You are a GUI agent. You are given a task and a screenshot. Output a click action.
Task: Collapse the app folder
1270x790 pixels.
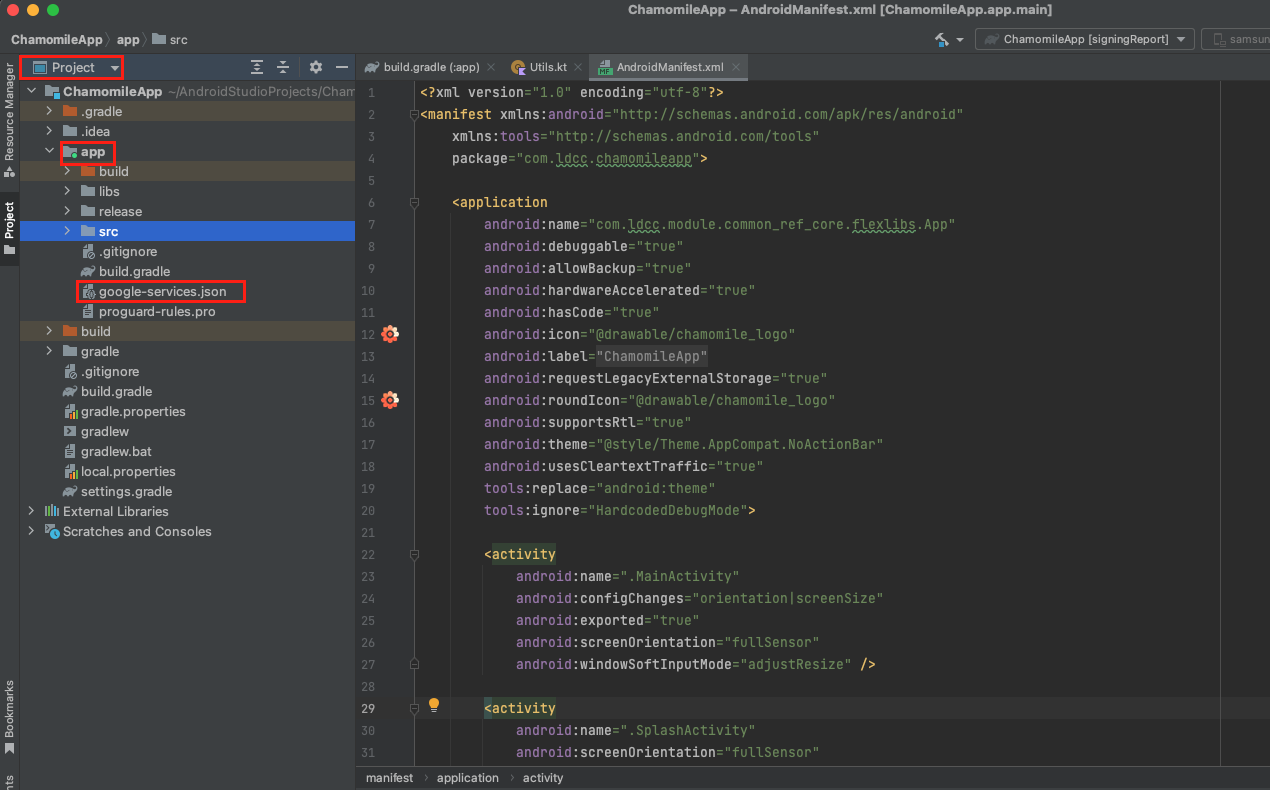49,152
